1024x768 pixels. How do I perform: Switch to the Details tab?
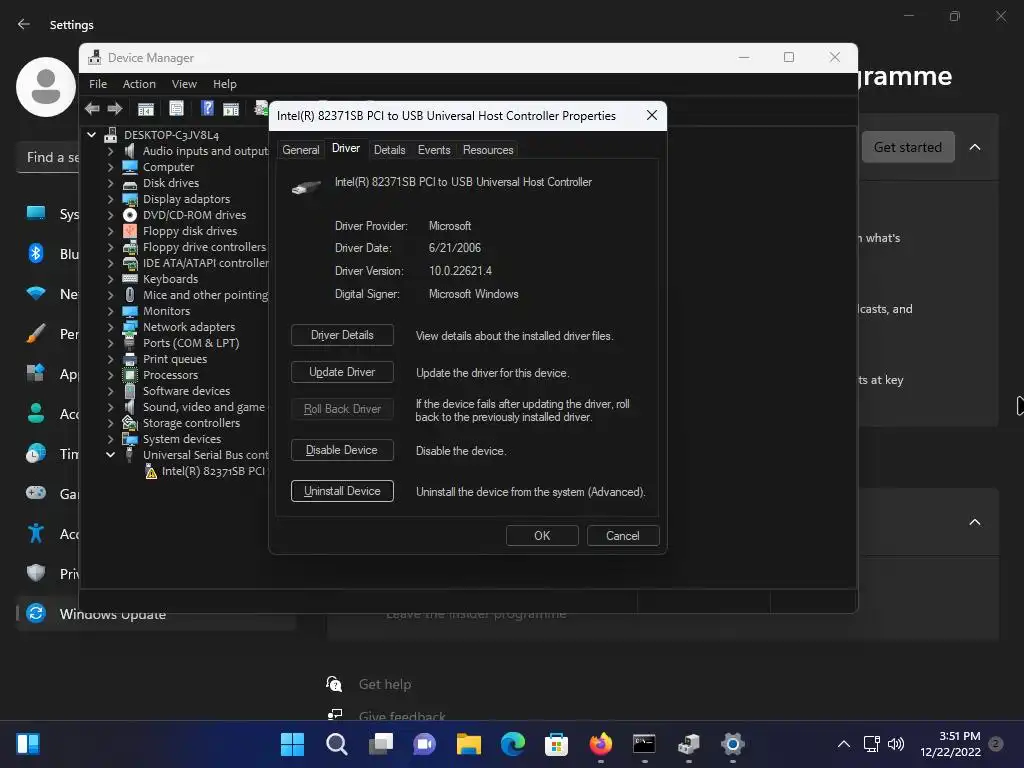[x=389, y=150]
